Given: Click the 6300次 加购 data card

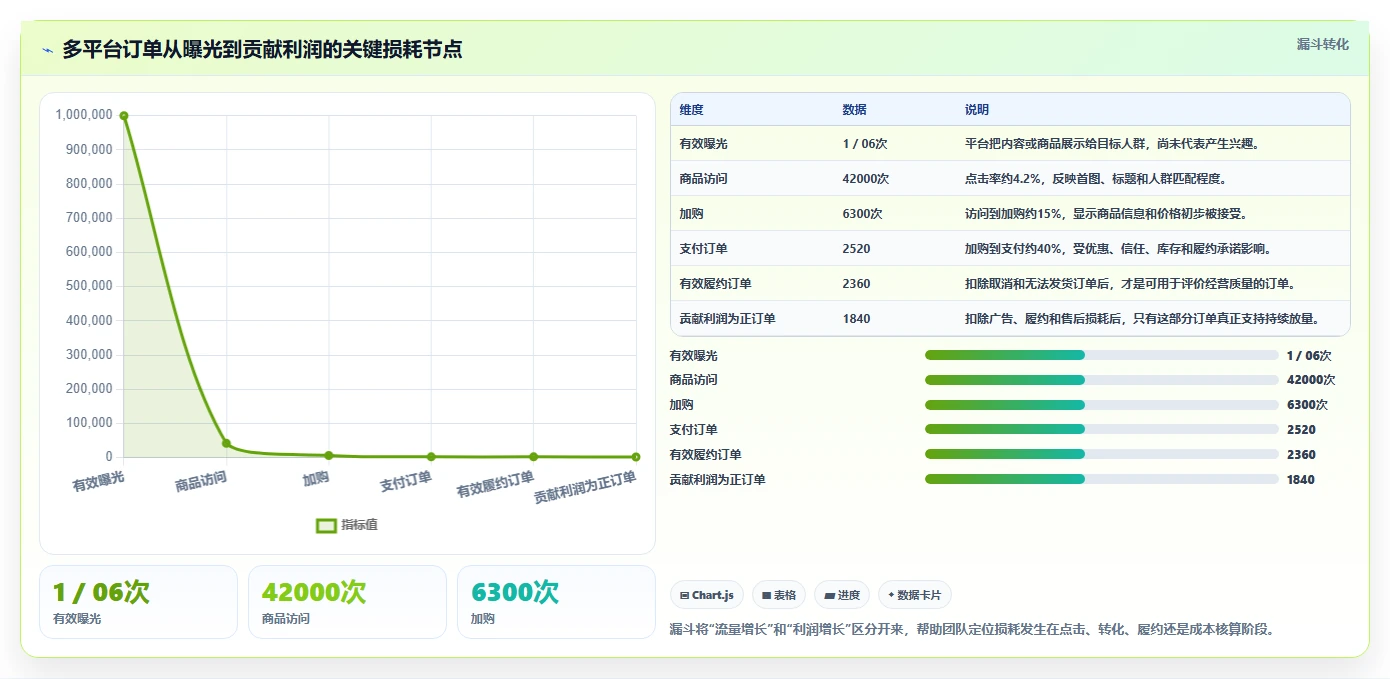Looking at the screenshot, I should point(556,602).
